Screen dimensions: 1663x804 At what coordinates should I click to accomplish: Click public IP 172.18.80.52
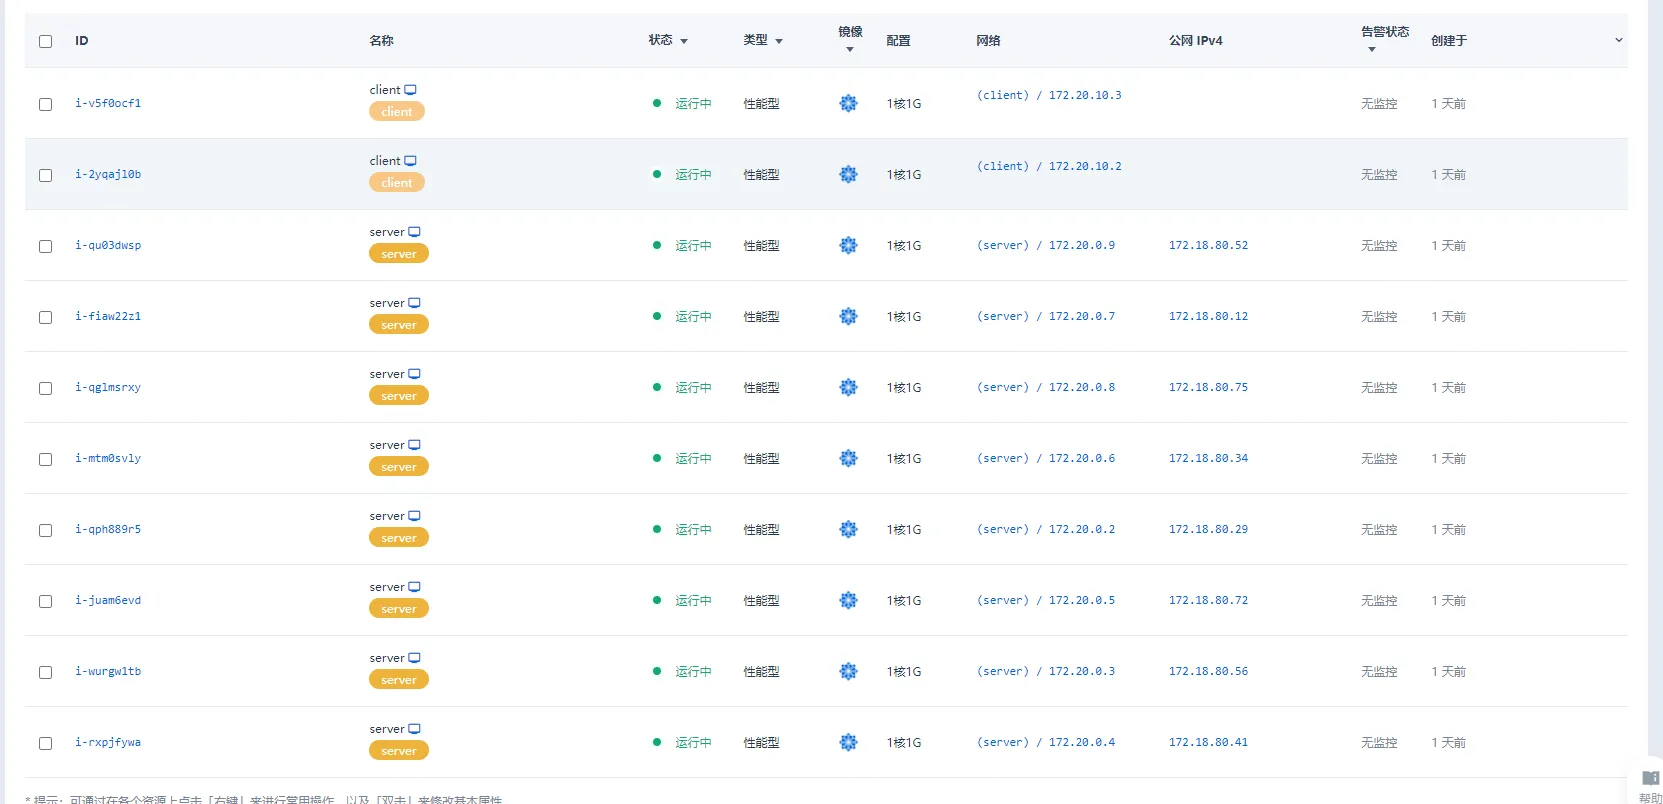click(x=1208, y=245)
